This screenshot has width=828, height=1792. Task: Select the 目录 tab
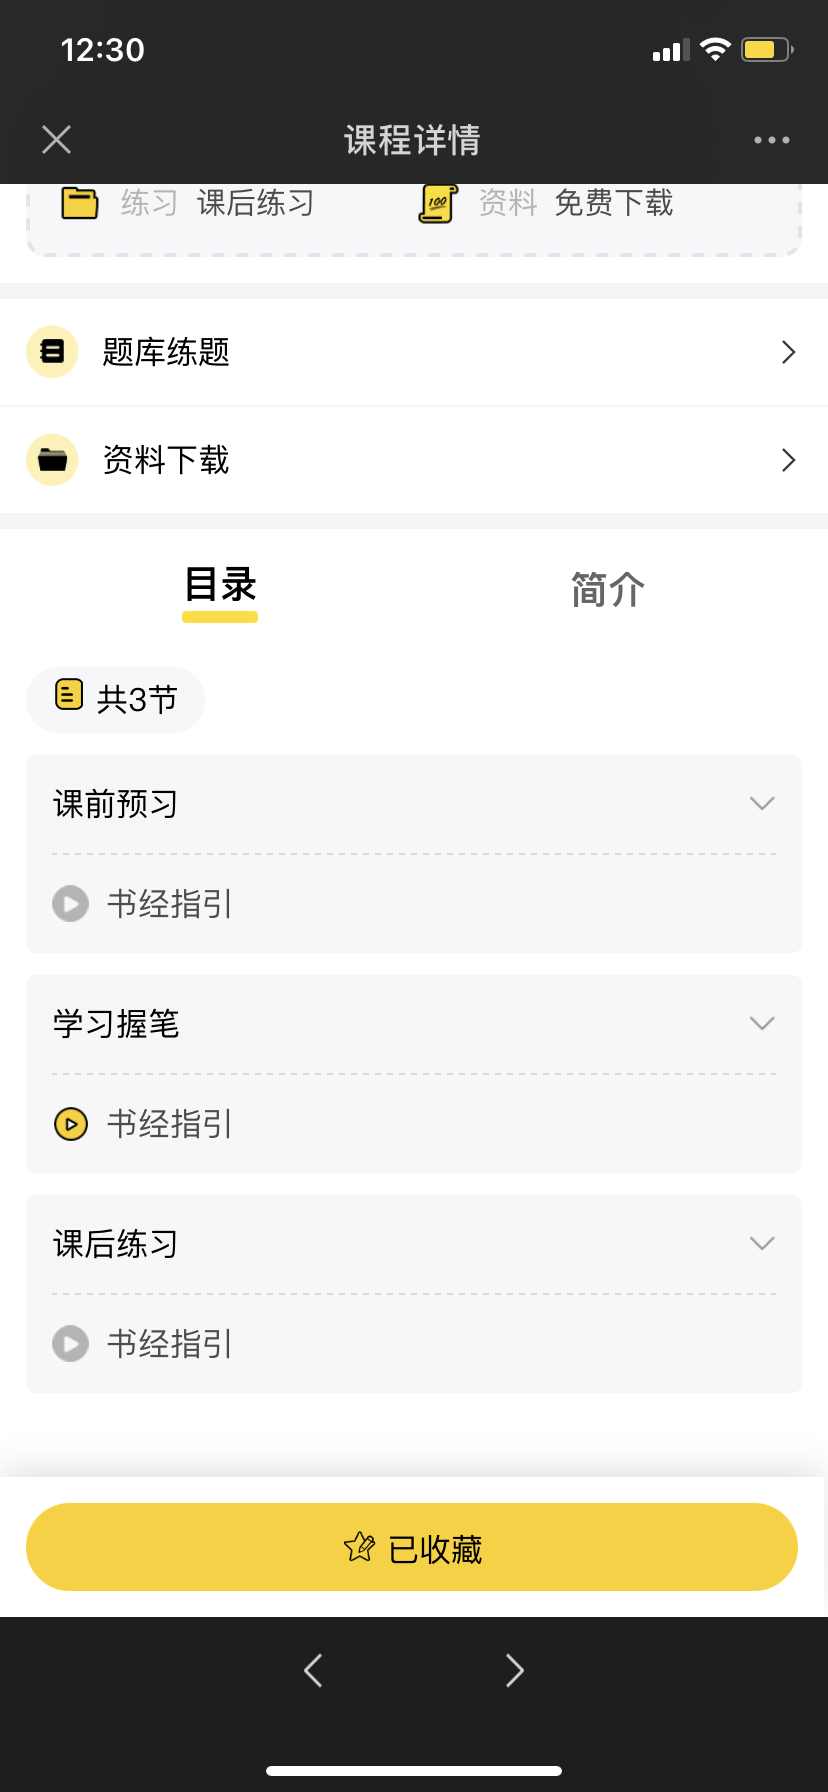[220, 587]
